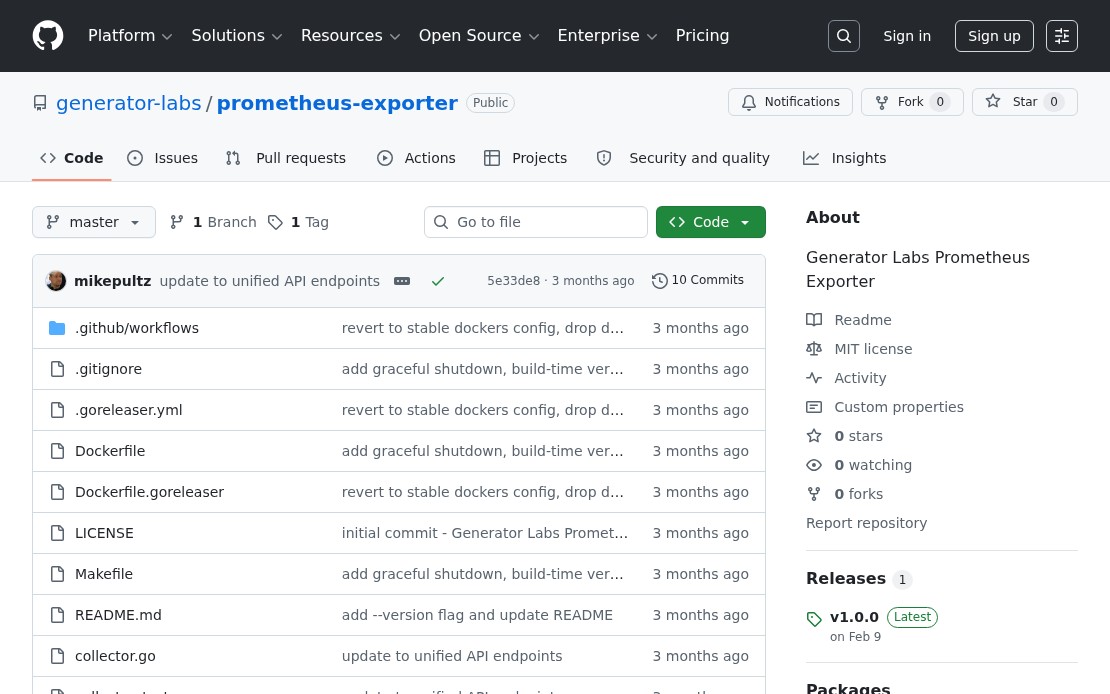This screenshot has width=1110, height=694.
Task: Click mikepultz's avatar picture
Action: coord(56,281)
